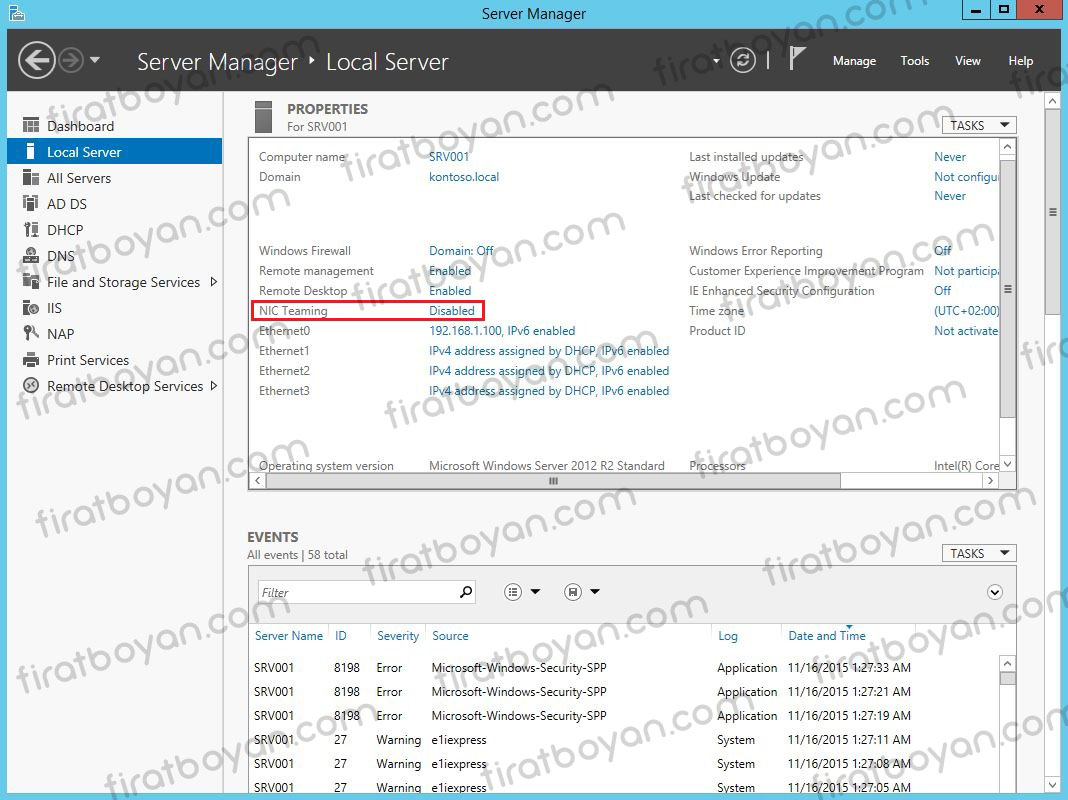This screenshot has height=800, width=1068.
Task: Click the Time zone UTC+02:00 link
Action: click(x=966, y=310)
